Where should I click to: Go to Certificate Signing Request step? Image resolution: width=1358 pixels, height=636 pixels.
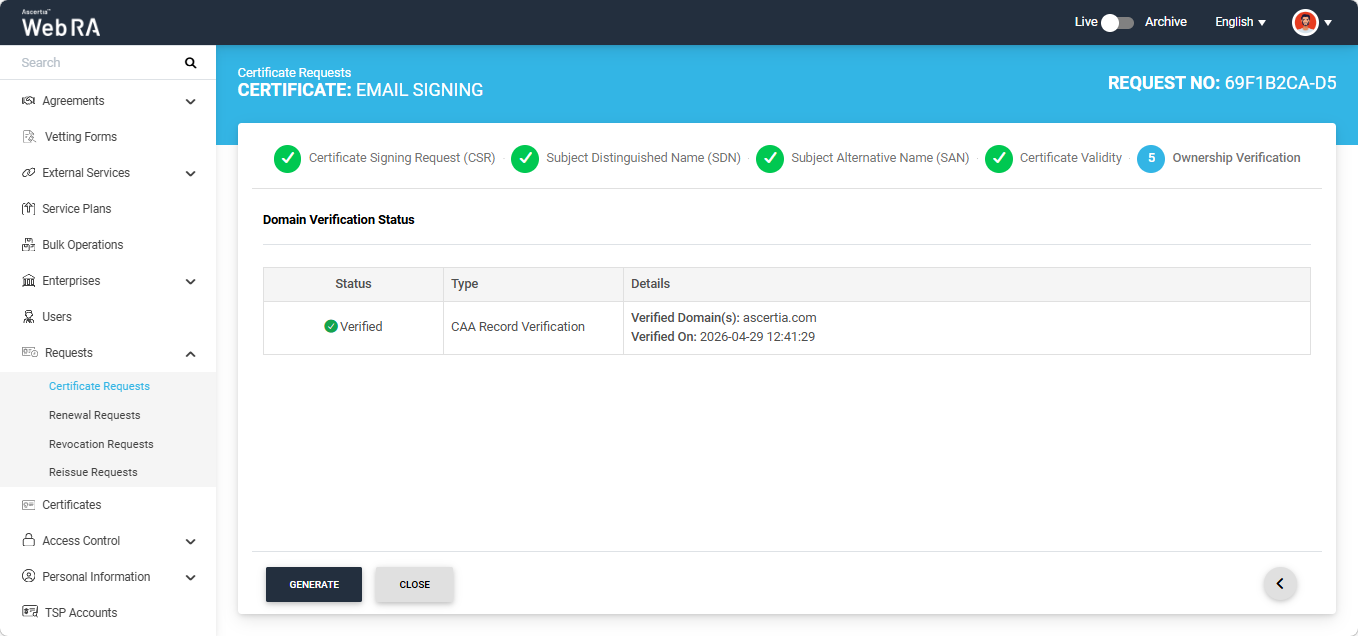coord(385,158)
